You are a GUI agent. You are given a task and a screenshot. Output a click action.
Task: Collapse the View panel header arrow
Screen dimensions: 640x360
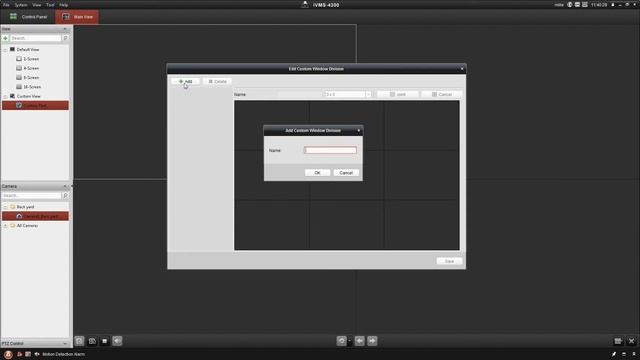pos(65,29)
